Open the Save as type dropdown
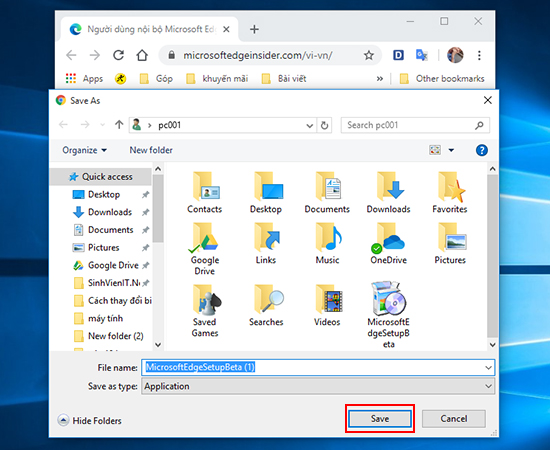Image resolution: width=550 pixels, height=450 pixels. (488, 386)
